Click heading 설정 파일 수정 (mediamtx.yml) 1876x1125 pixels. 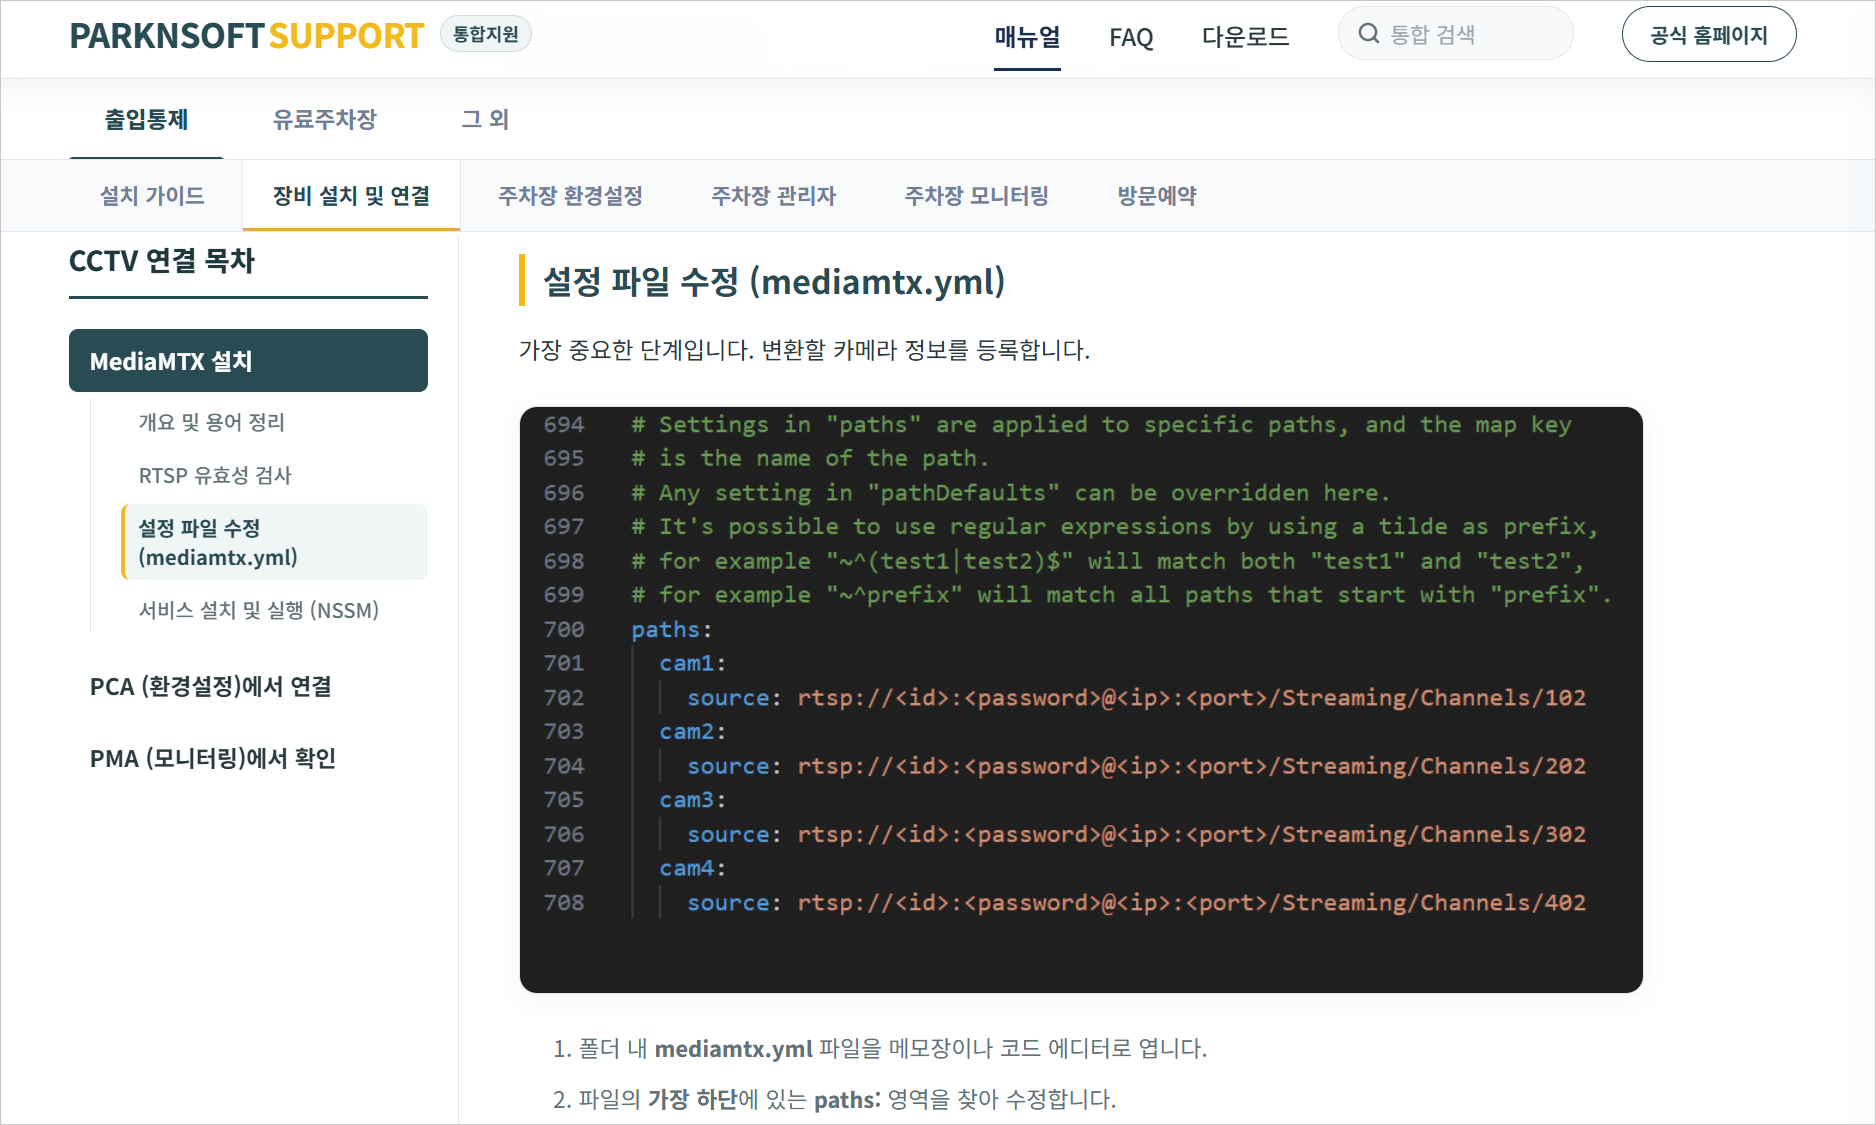[x=774, y=282]
